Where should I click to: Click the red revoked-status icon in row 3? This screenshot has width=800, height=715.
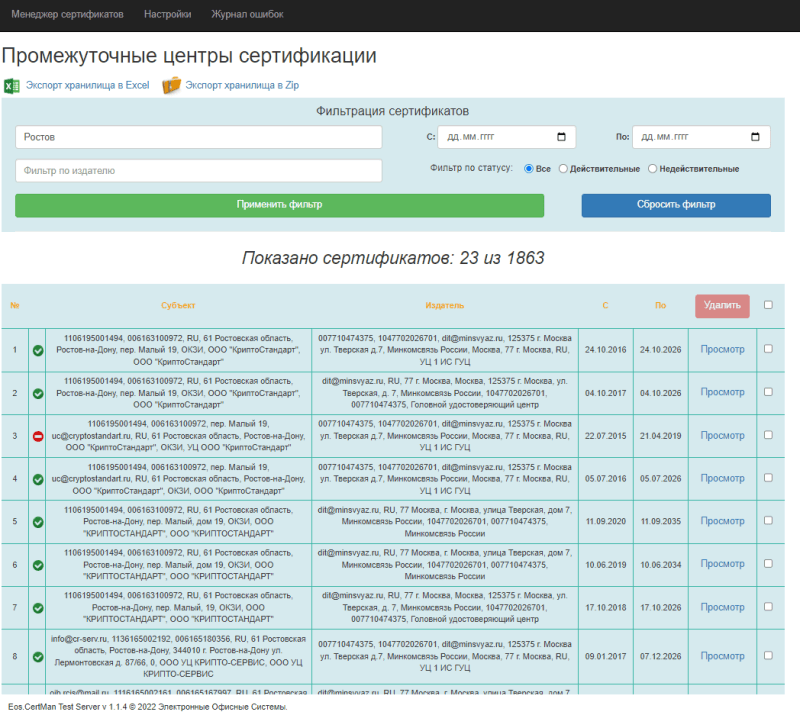[37, 435]
